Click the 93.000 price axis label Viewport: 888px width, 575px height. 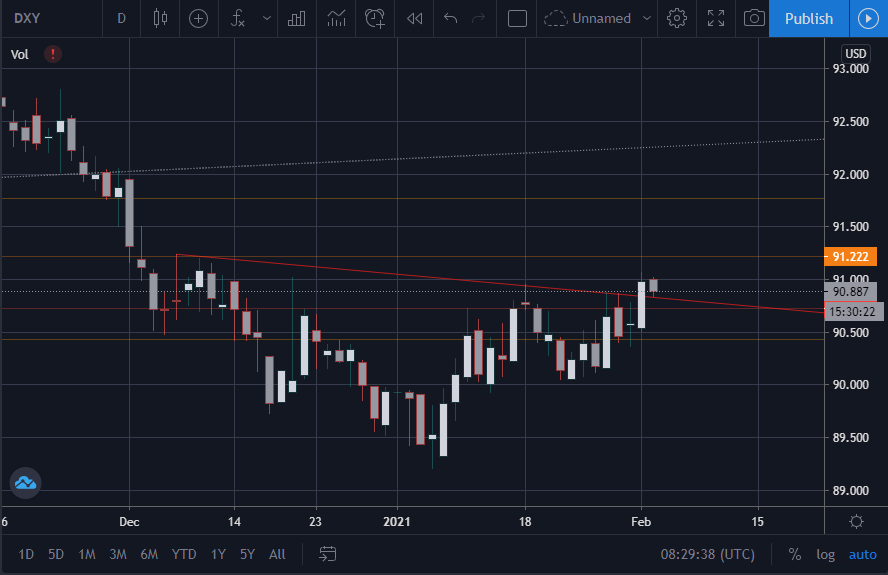[851, 69]
